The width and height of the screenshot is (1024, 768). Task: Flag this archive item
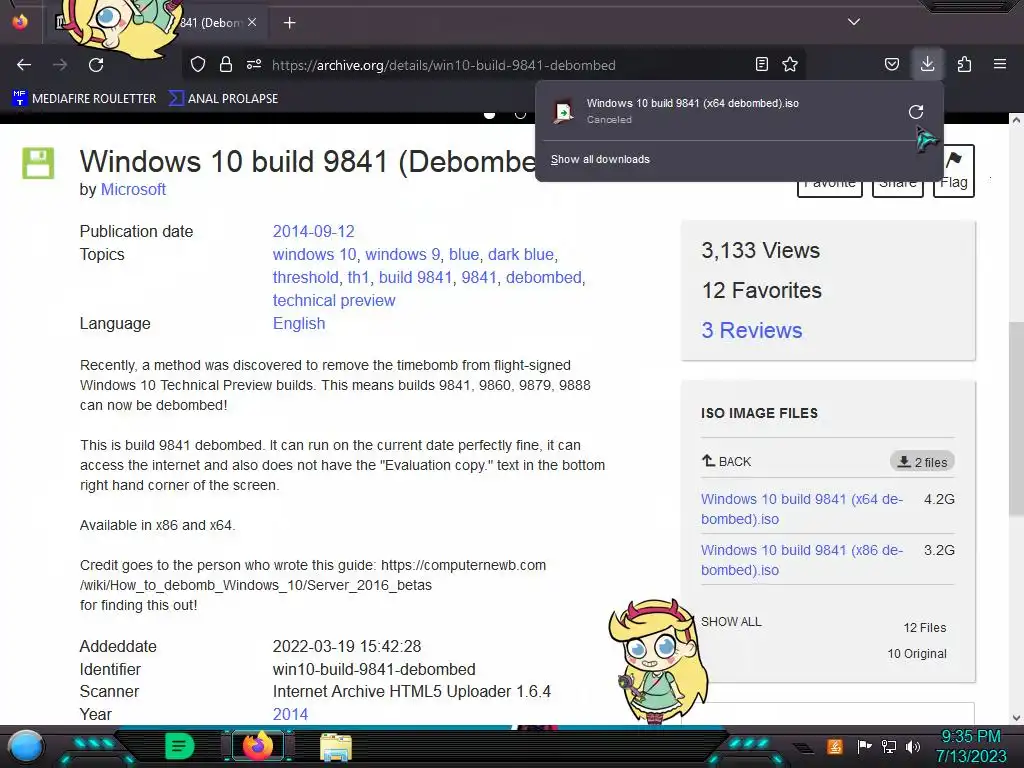coord(954,171)
